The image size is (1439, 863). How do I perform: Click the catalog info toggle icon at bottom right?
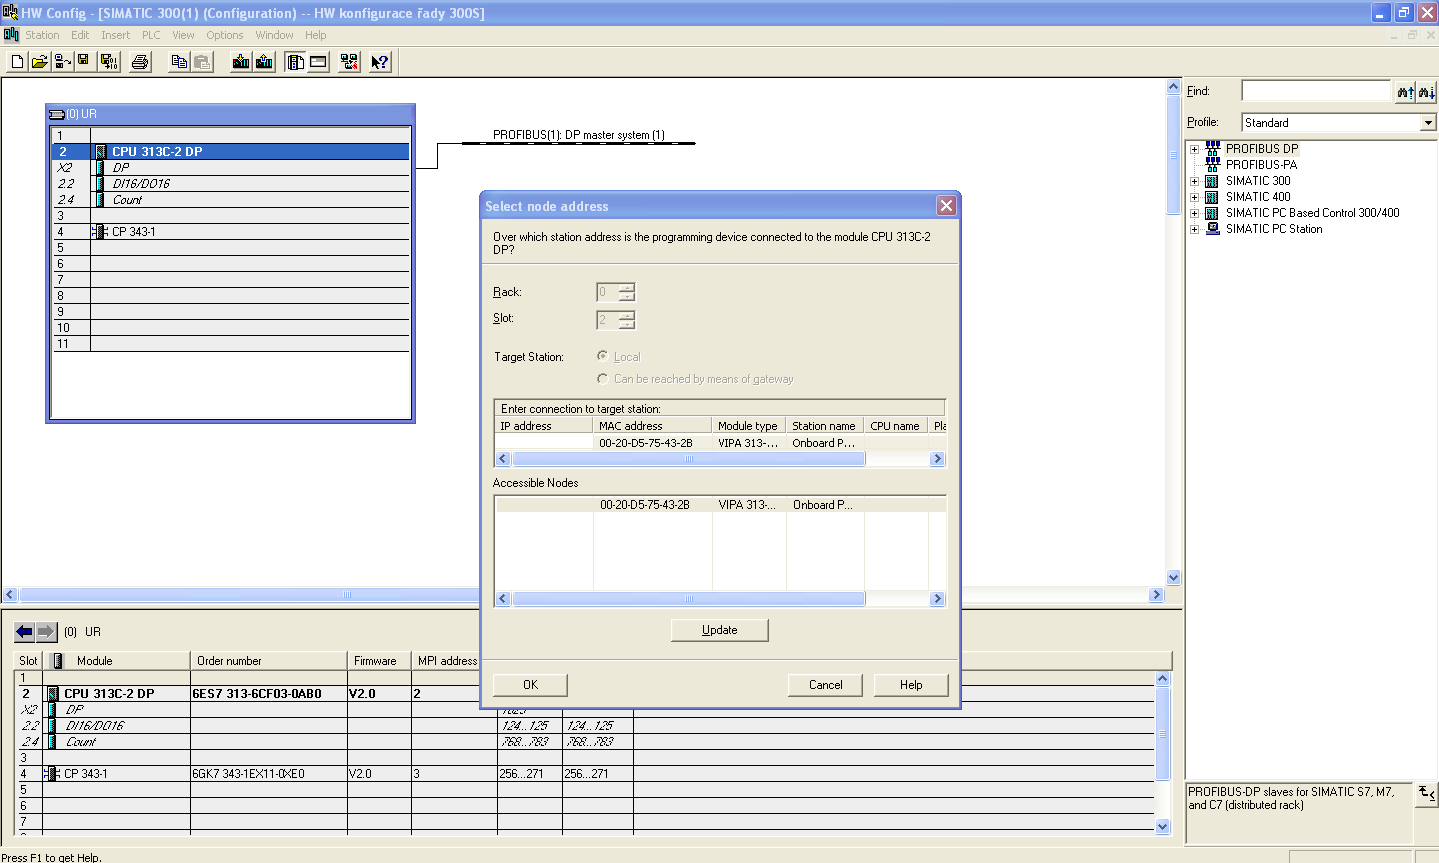[1427, 793]
